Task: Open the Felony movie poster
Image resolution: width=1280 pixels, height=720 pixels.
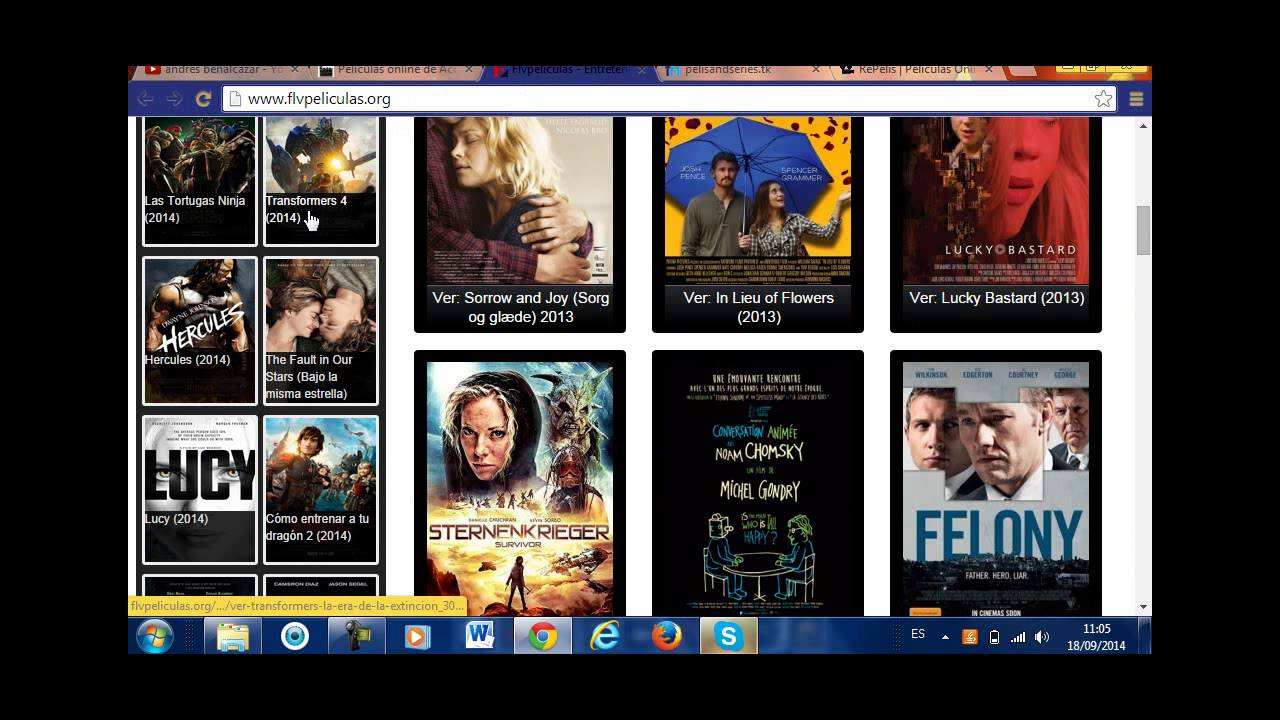Action: [996, 488]
